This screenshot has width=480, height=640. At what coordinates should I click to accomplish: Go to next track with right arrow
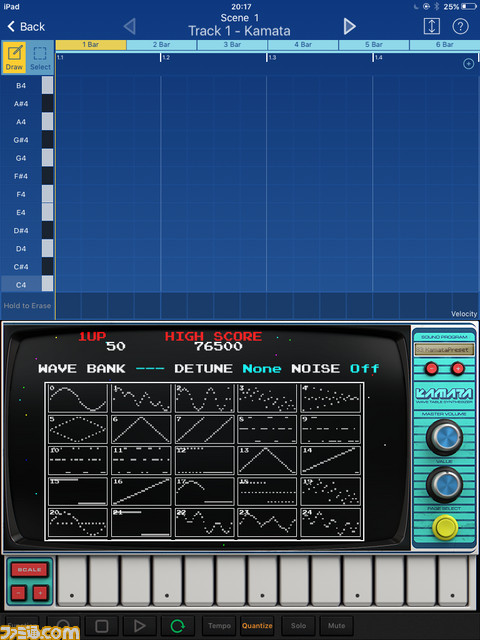pyautogui.click(x=349, y=27)
